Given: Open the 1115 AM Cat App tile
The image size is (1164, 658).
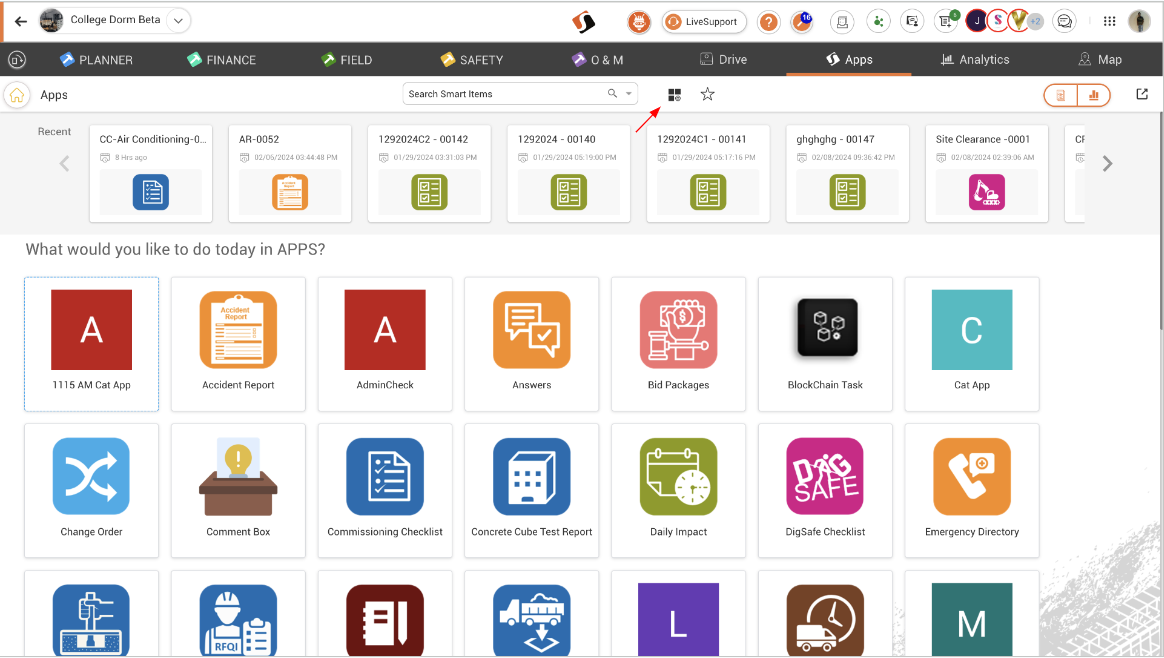Looking at the screenshot, I should (x=91, y=344).
